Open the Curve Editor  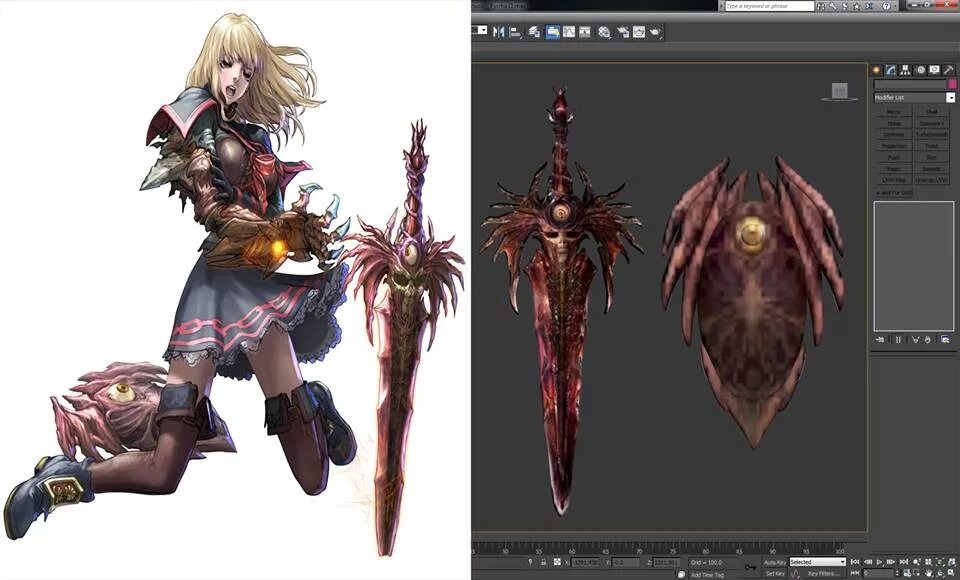coord(569,32)
